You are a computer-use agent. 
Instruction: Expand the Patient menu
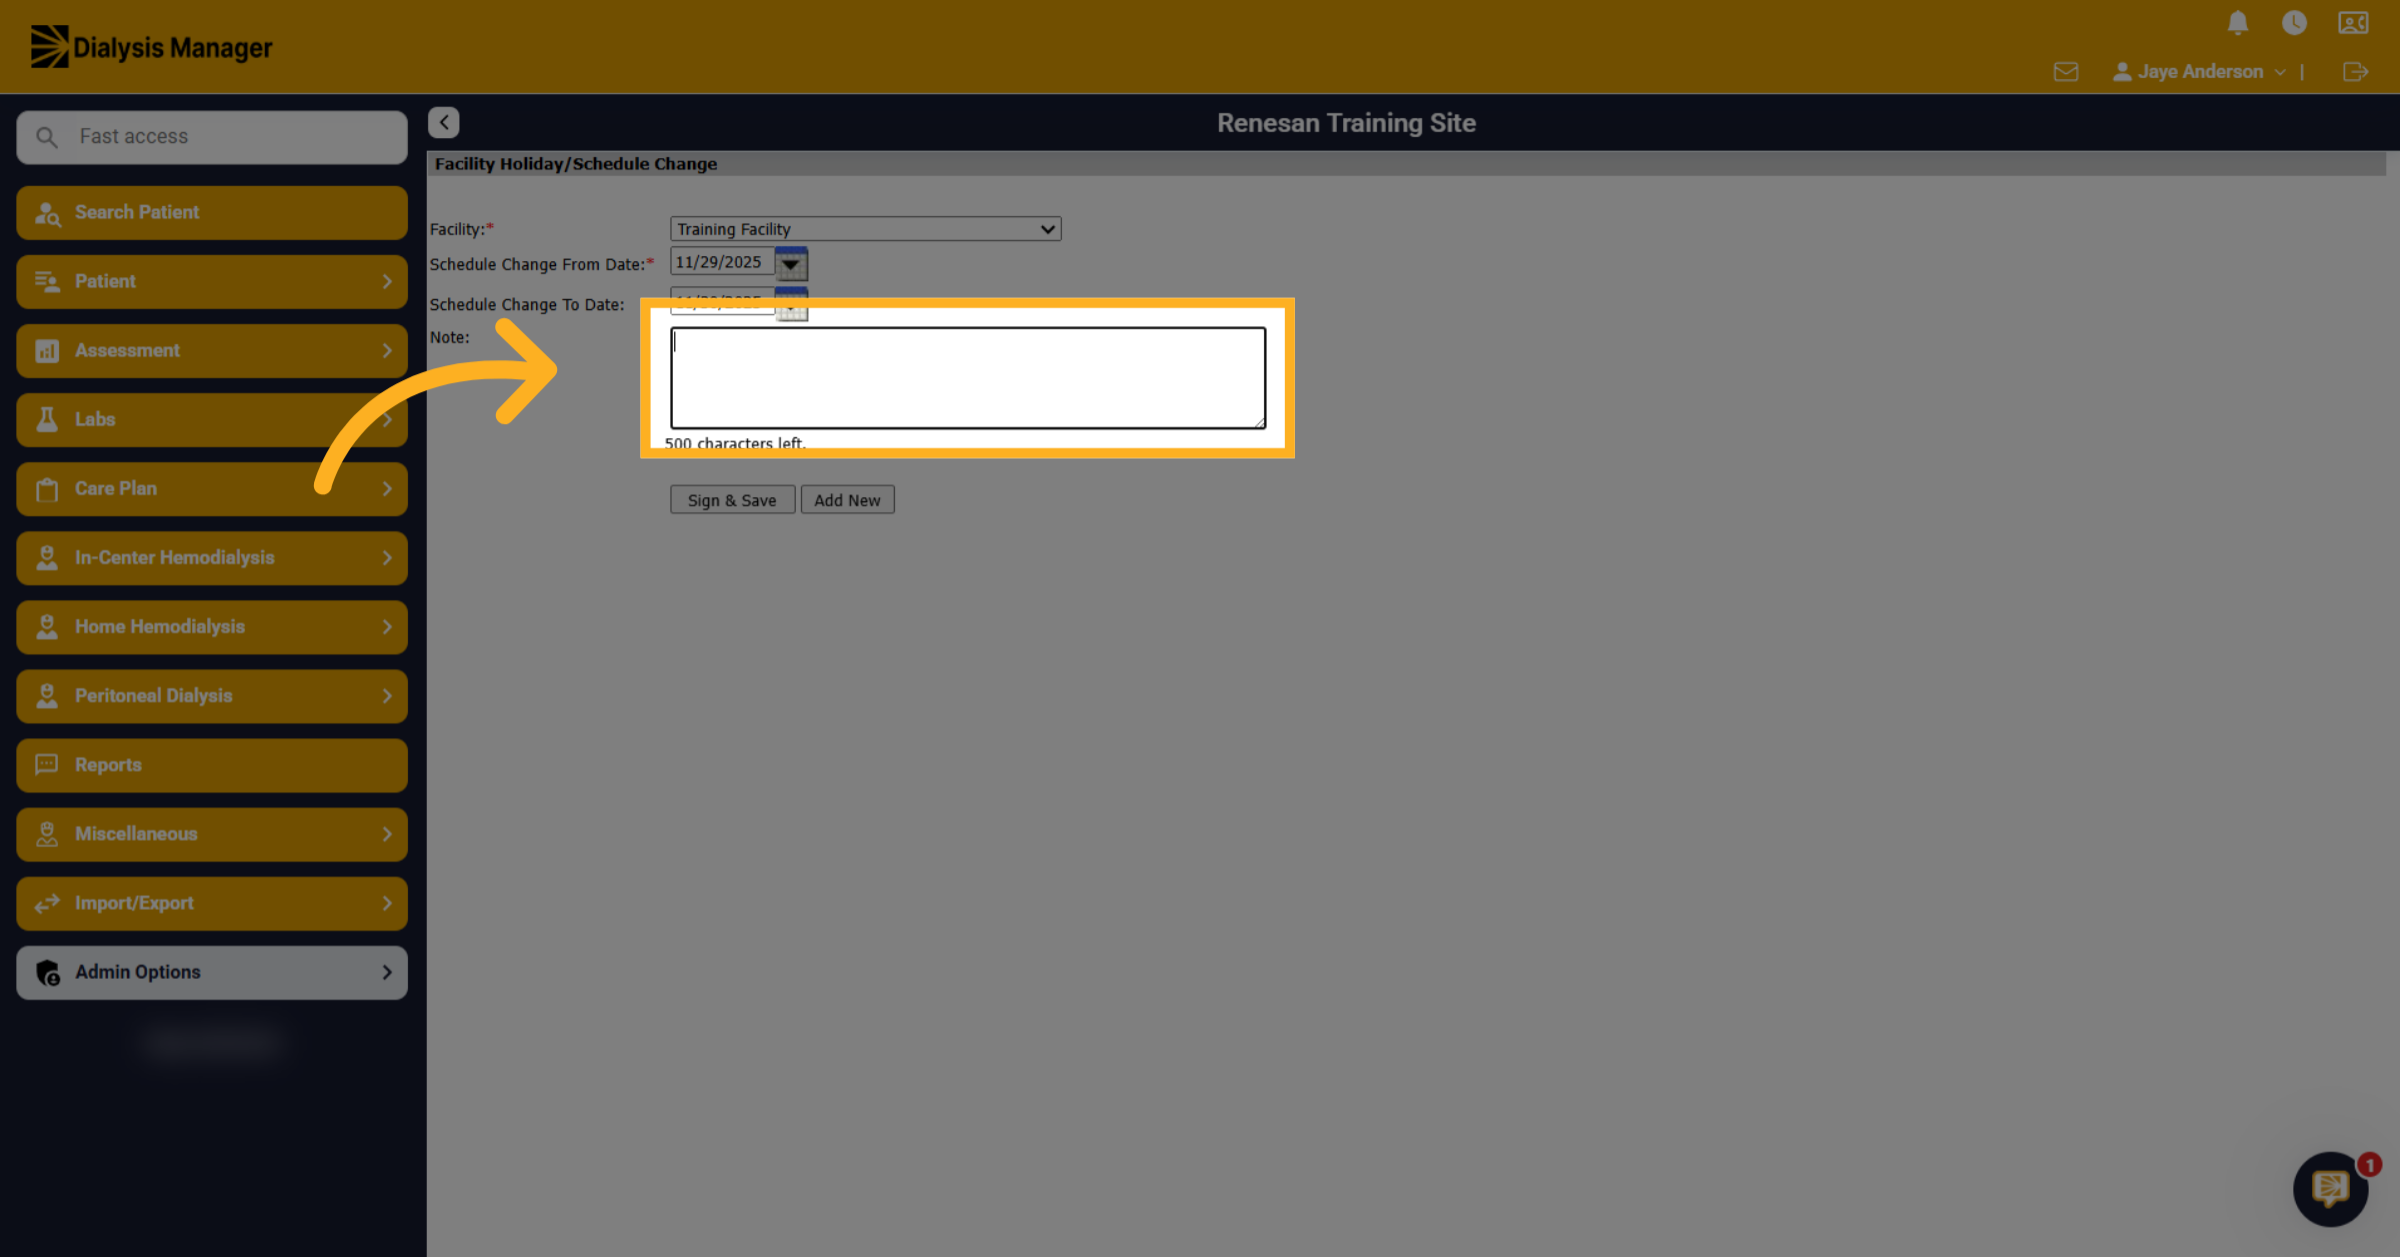212,281
